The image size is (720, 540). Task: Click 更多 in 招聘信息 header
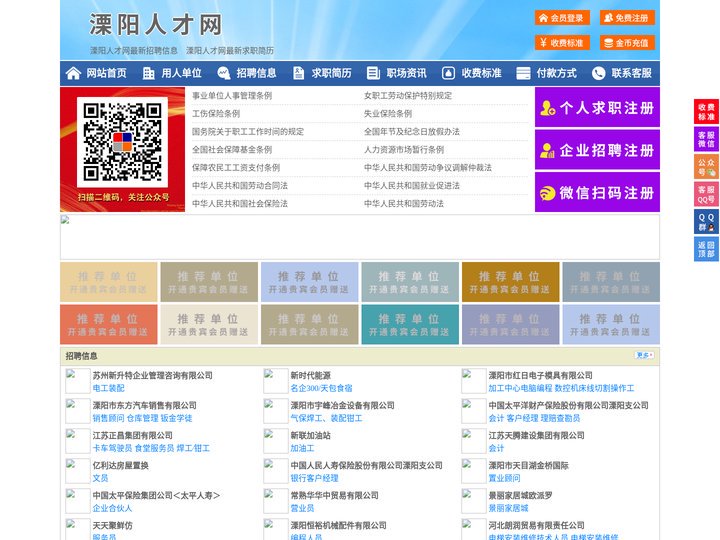[644, 355]
